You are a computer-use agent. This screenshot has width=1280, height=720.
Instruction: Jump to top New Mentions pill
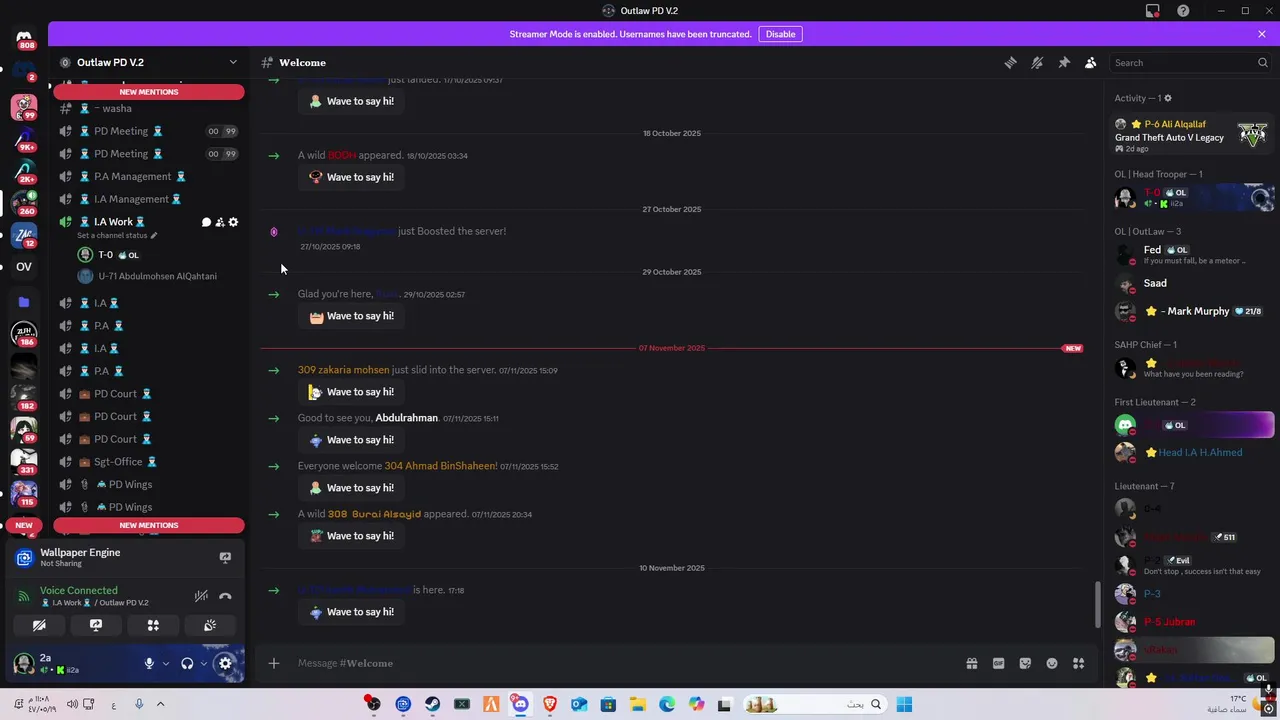[x=149, y=92]
